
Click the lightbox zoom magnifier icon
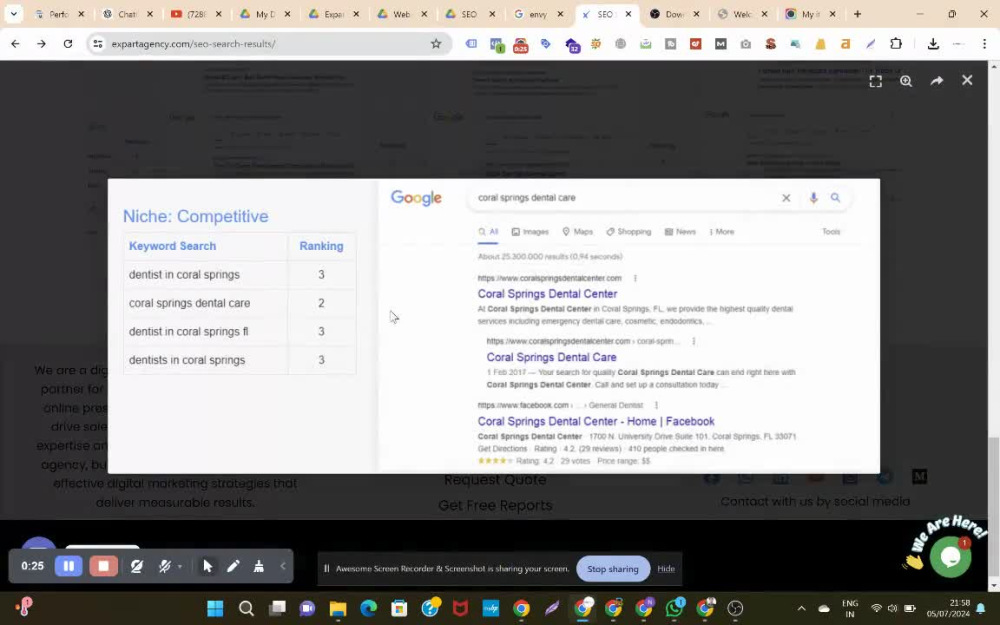(906, 81)
